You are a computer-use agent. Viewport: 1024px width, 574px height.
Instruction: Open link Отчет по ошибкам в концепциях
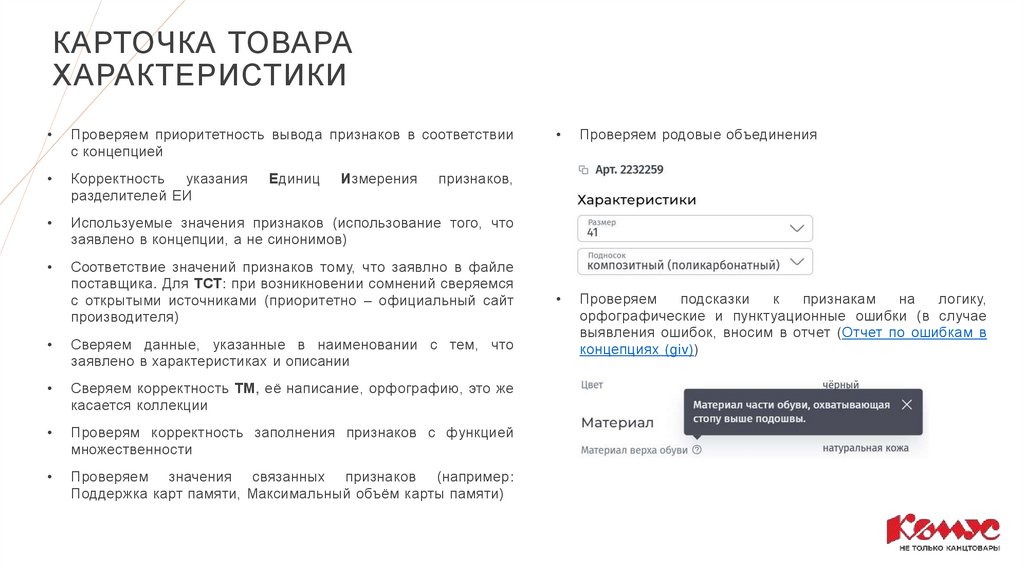(782, 341)
